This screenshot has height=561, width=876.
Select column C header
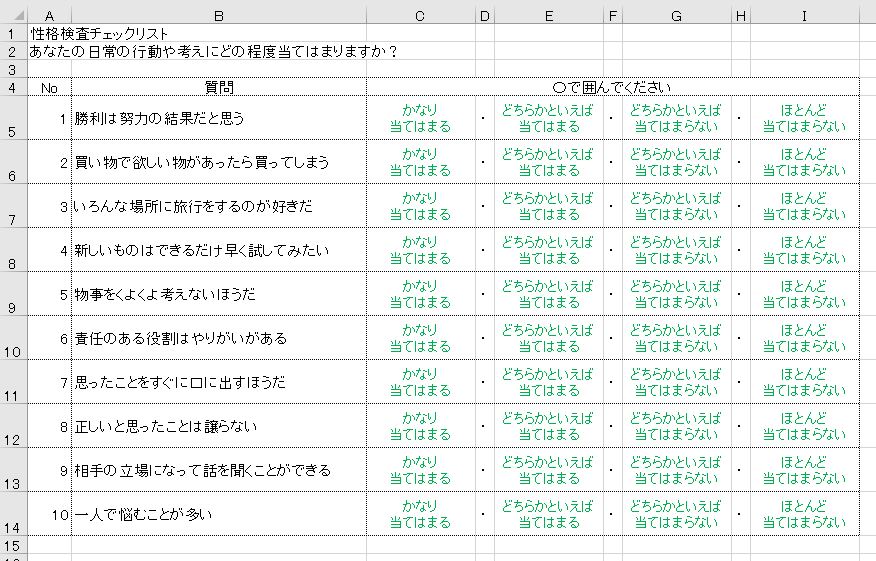[421, 16]
